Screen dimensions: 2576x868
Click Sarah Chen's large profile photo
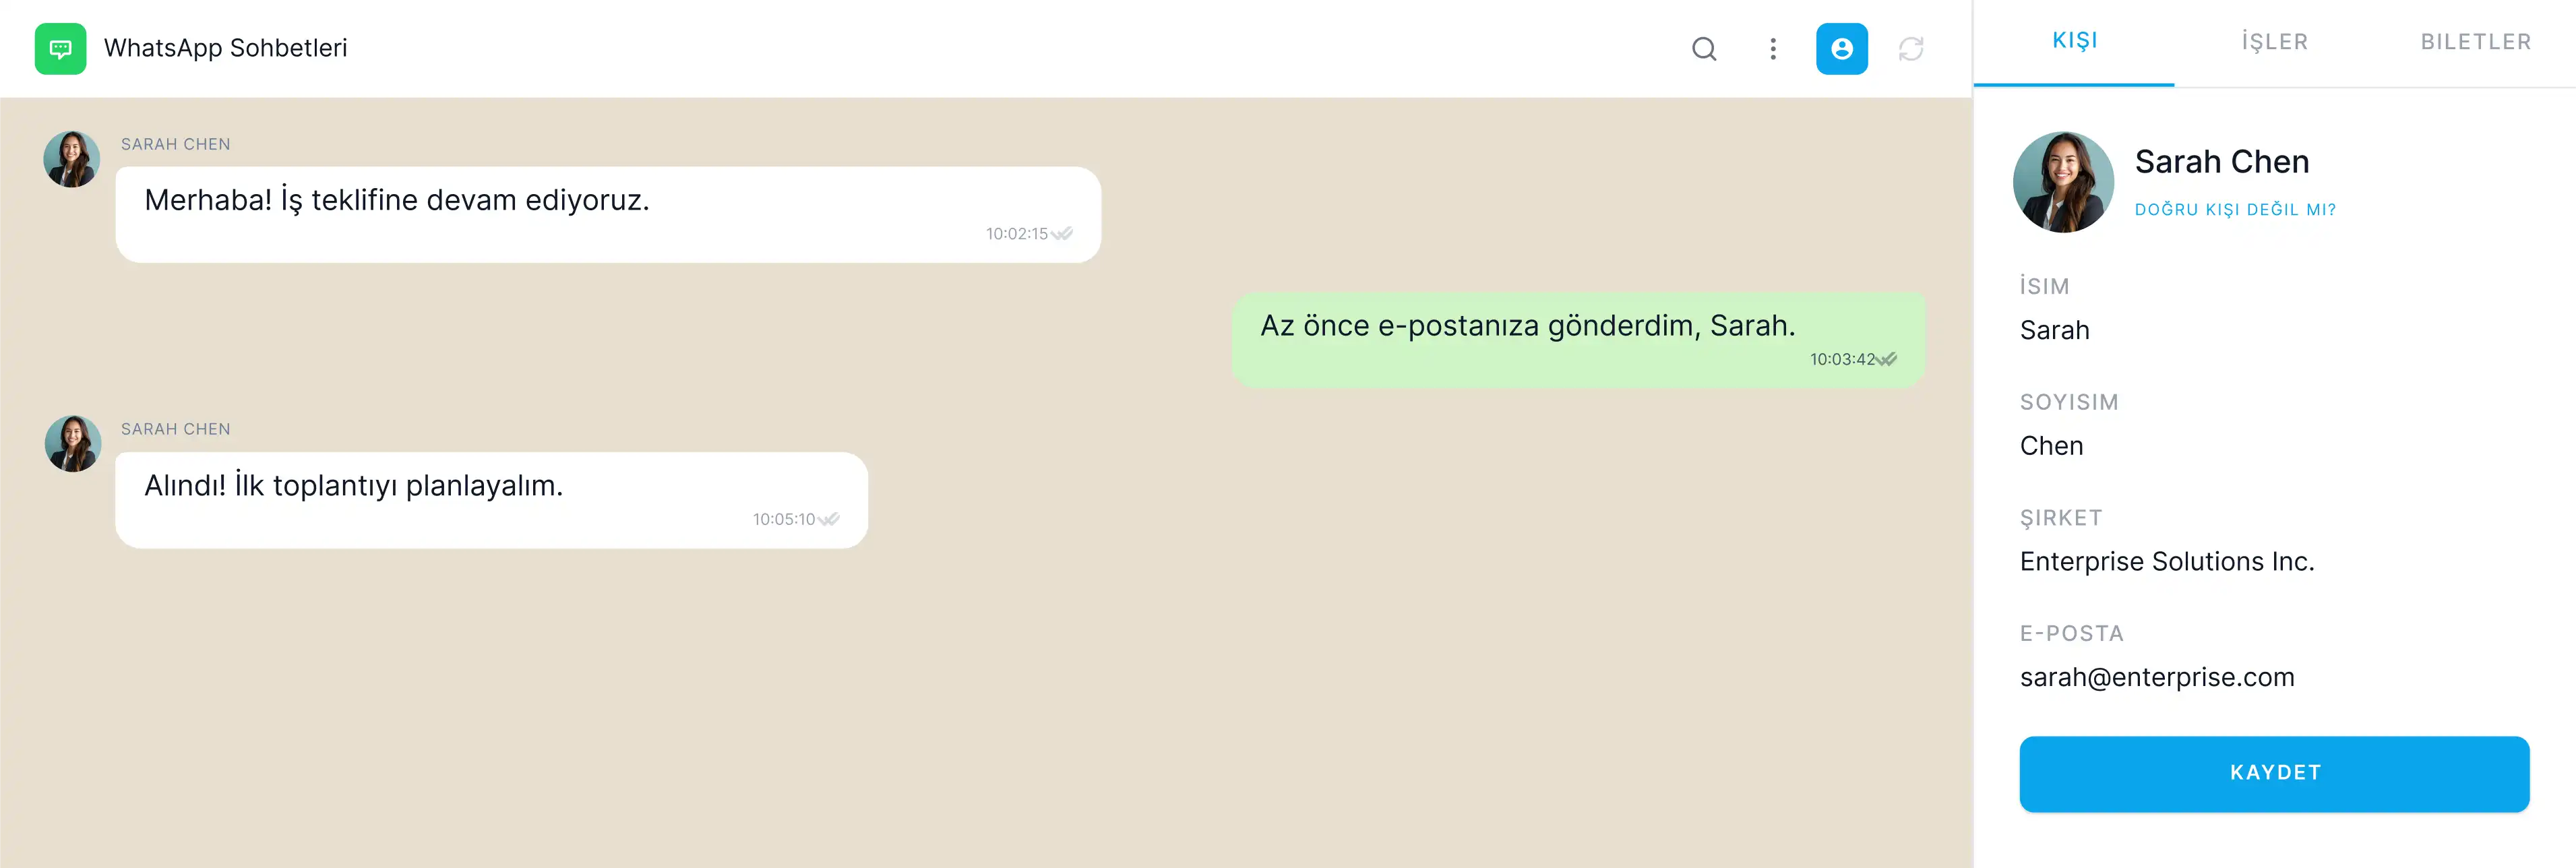[2063, 182]
